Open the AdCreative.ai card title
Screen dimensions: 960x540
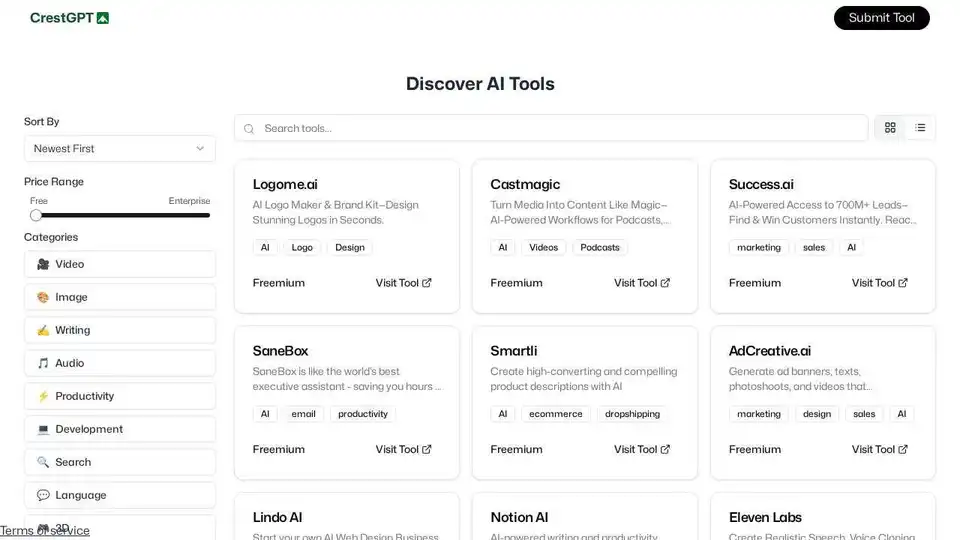coord(770,351)
